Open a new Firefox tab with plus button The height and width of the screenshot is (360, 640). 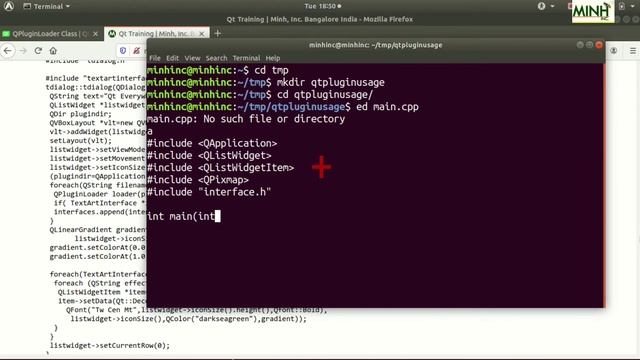pos(218,33)
